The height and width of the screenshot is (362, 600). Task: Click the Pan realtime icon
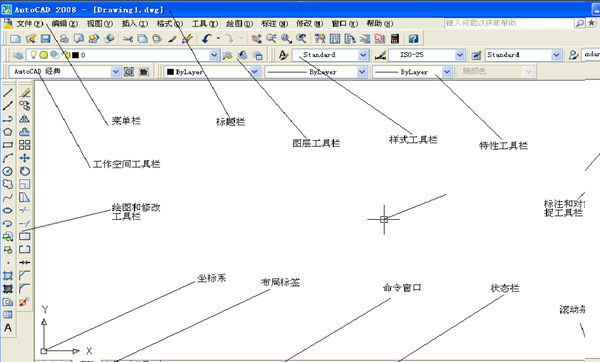point(257,39)
